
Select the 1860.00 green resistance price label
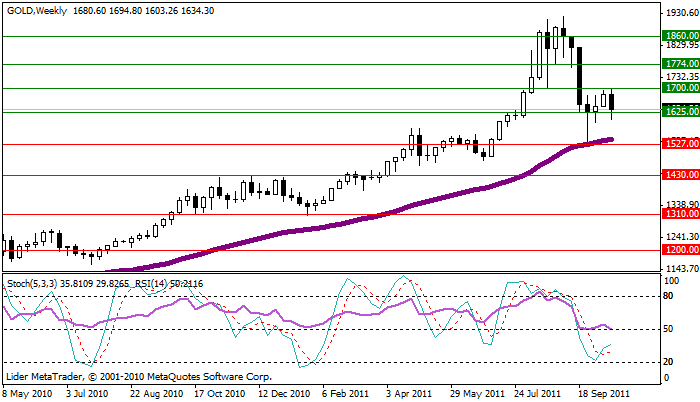pyautogui.click(x=680, y=35)
